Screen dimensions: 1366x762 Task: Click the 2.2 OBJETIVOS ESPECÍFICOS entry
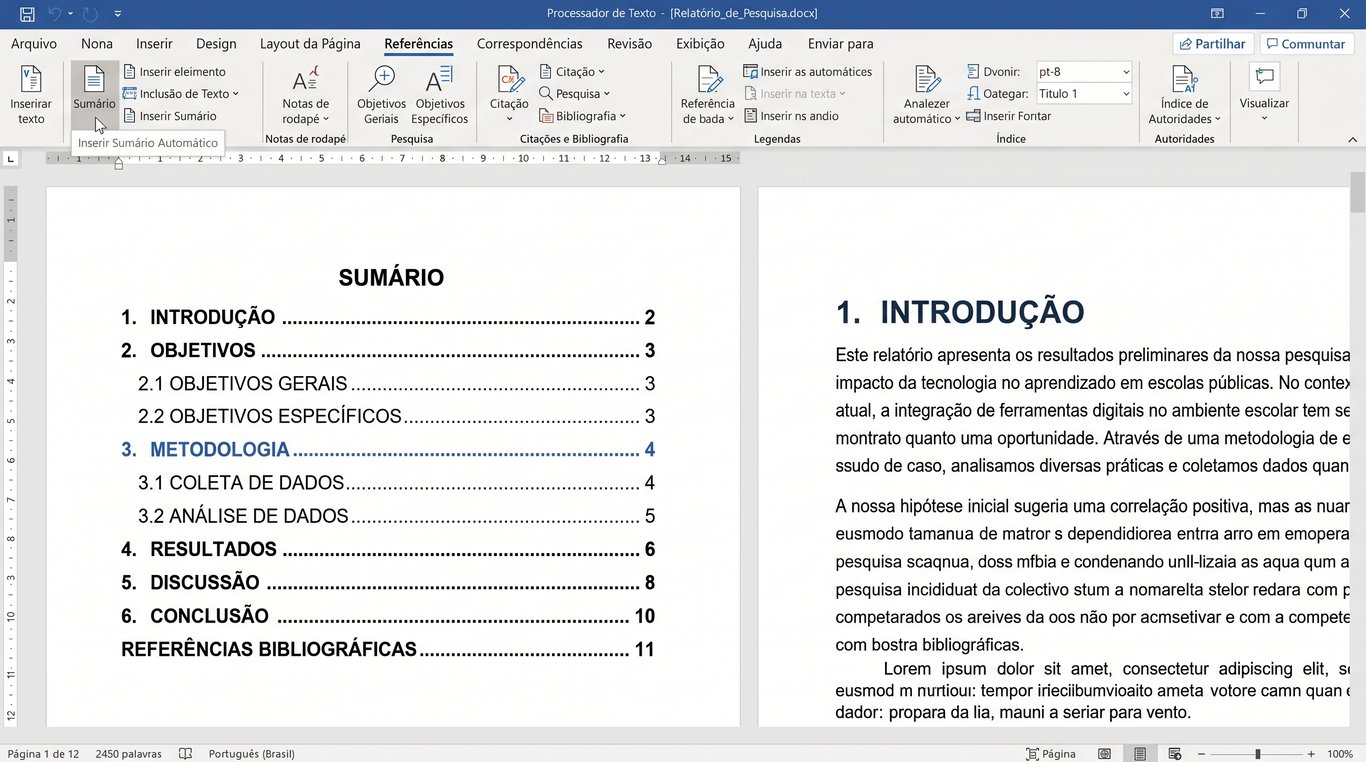(396, 417)
